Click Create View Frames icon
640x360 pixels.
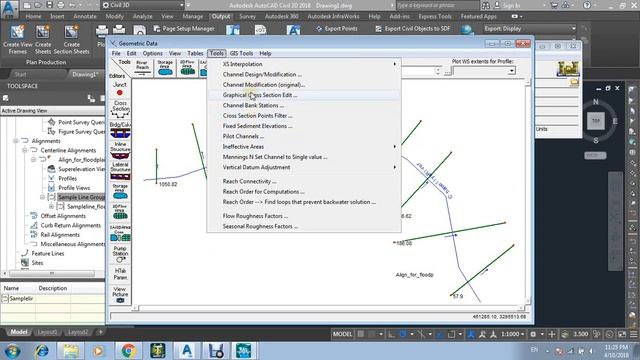pos(17,32)
